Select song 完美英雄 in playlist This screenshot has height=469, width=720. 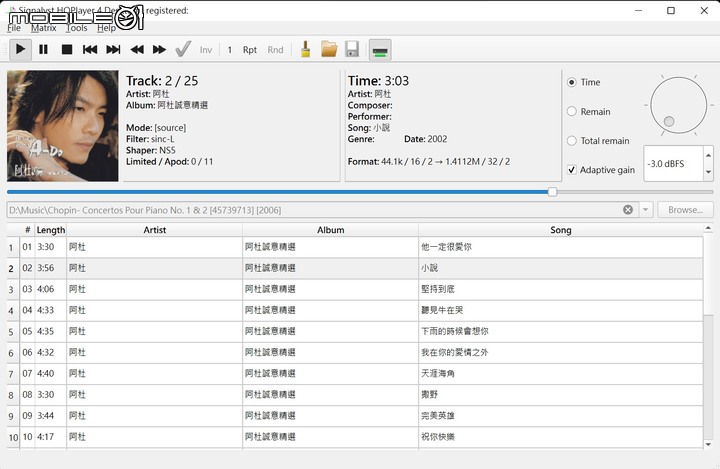(x=438, y=416)
